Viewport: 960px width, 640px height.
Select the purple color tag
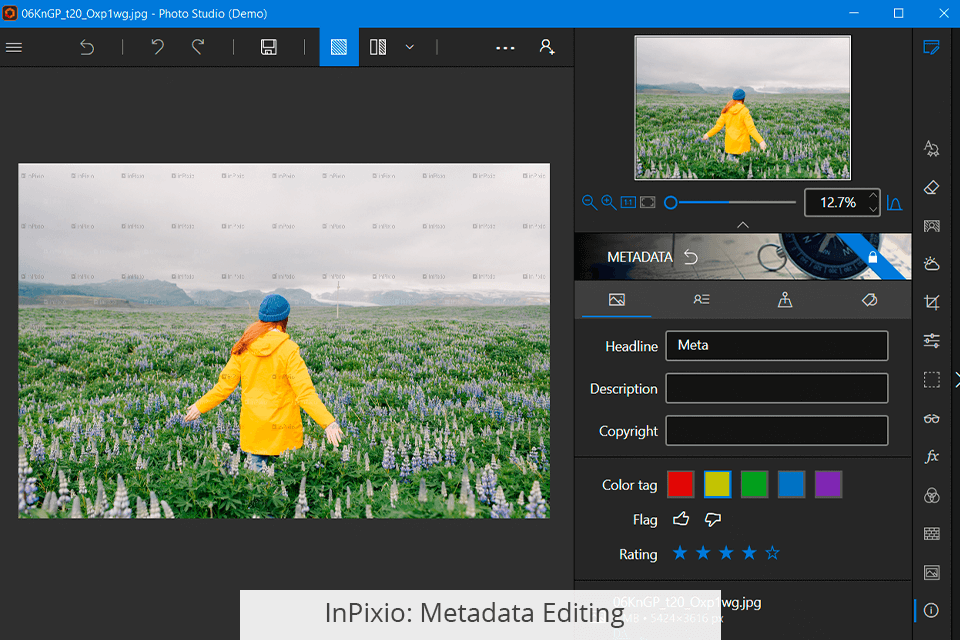828,484
